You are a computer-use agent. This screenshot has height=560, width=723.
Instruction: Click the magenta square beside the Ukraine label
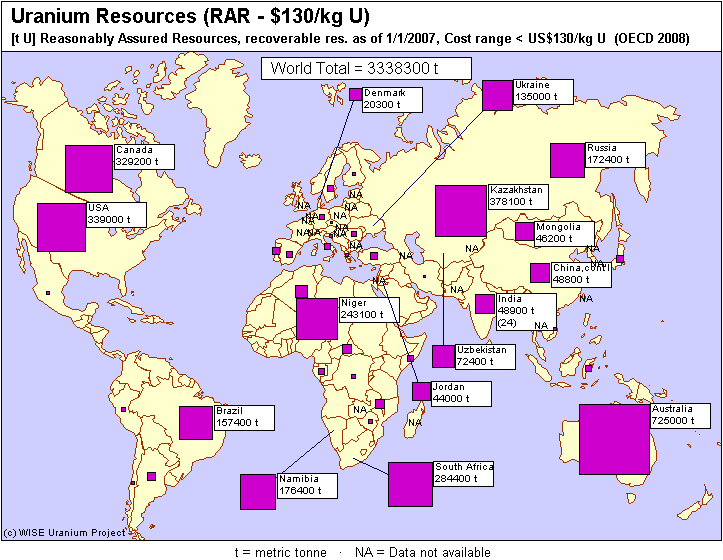point(498,95)
